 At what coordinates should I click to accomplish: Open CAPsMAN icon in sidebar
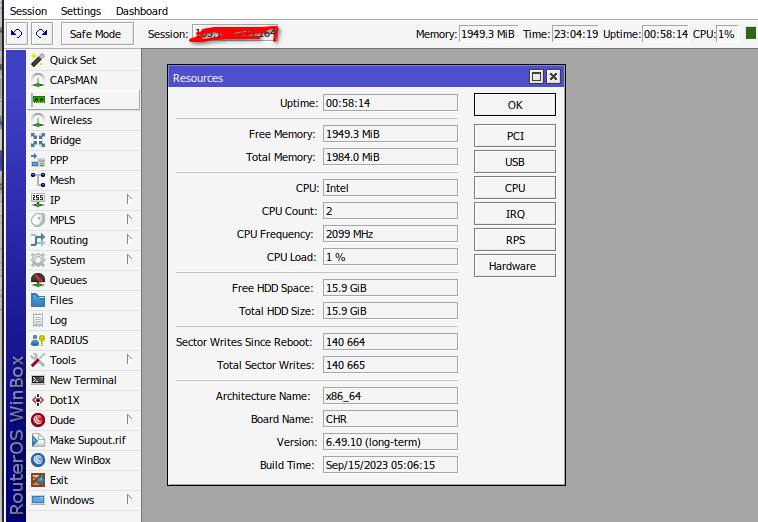[38, 80]
